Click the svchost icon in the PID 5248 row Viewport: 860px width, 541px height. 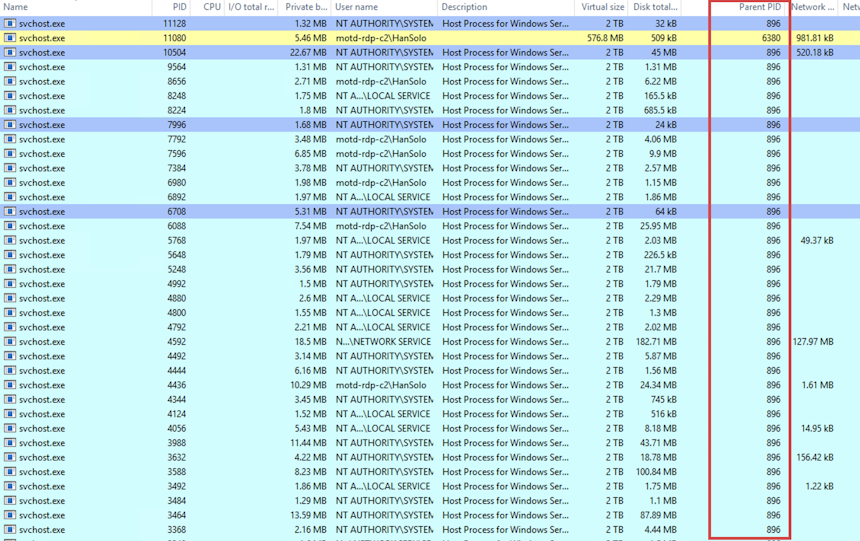click(x=10, y=269)
